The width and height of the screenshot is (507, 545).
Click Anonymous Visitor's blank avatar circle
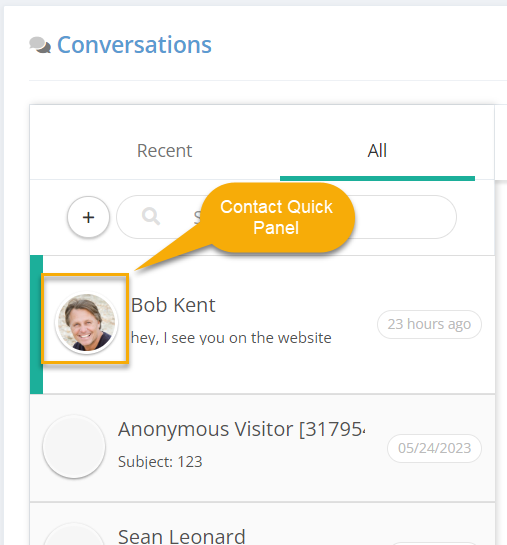pyautogui.click(x=74, y=446)
